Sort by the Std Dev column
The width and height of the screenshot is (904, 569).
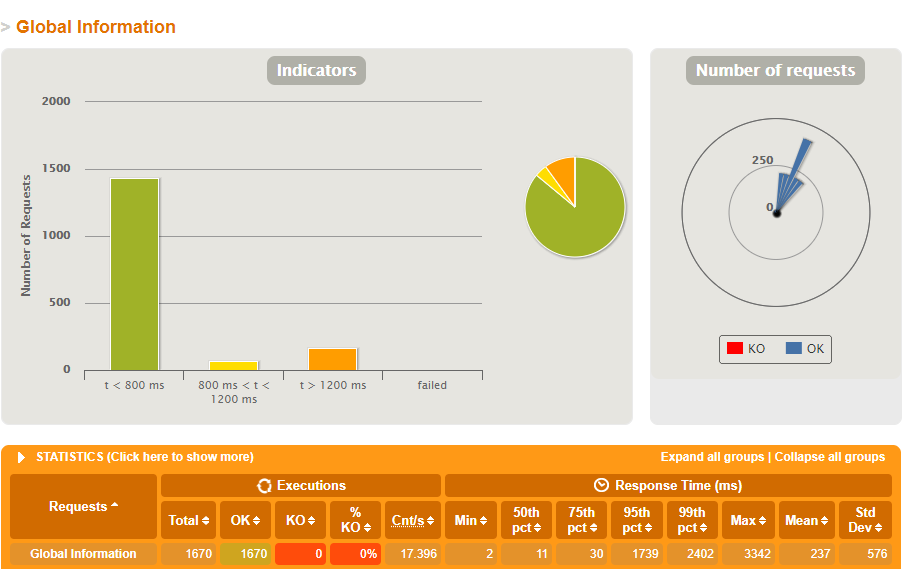tap(865, 520)
